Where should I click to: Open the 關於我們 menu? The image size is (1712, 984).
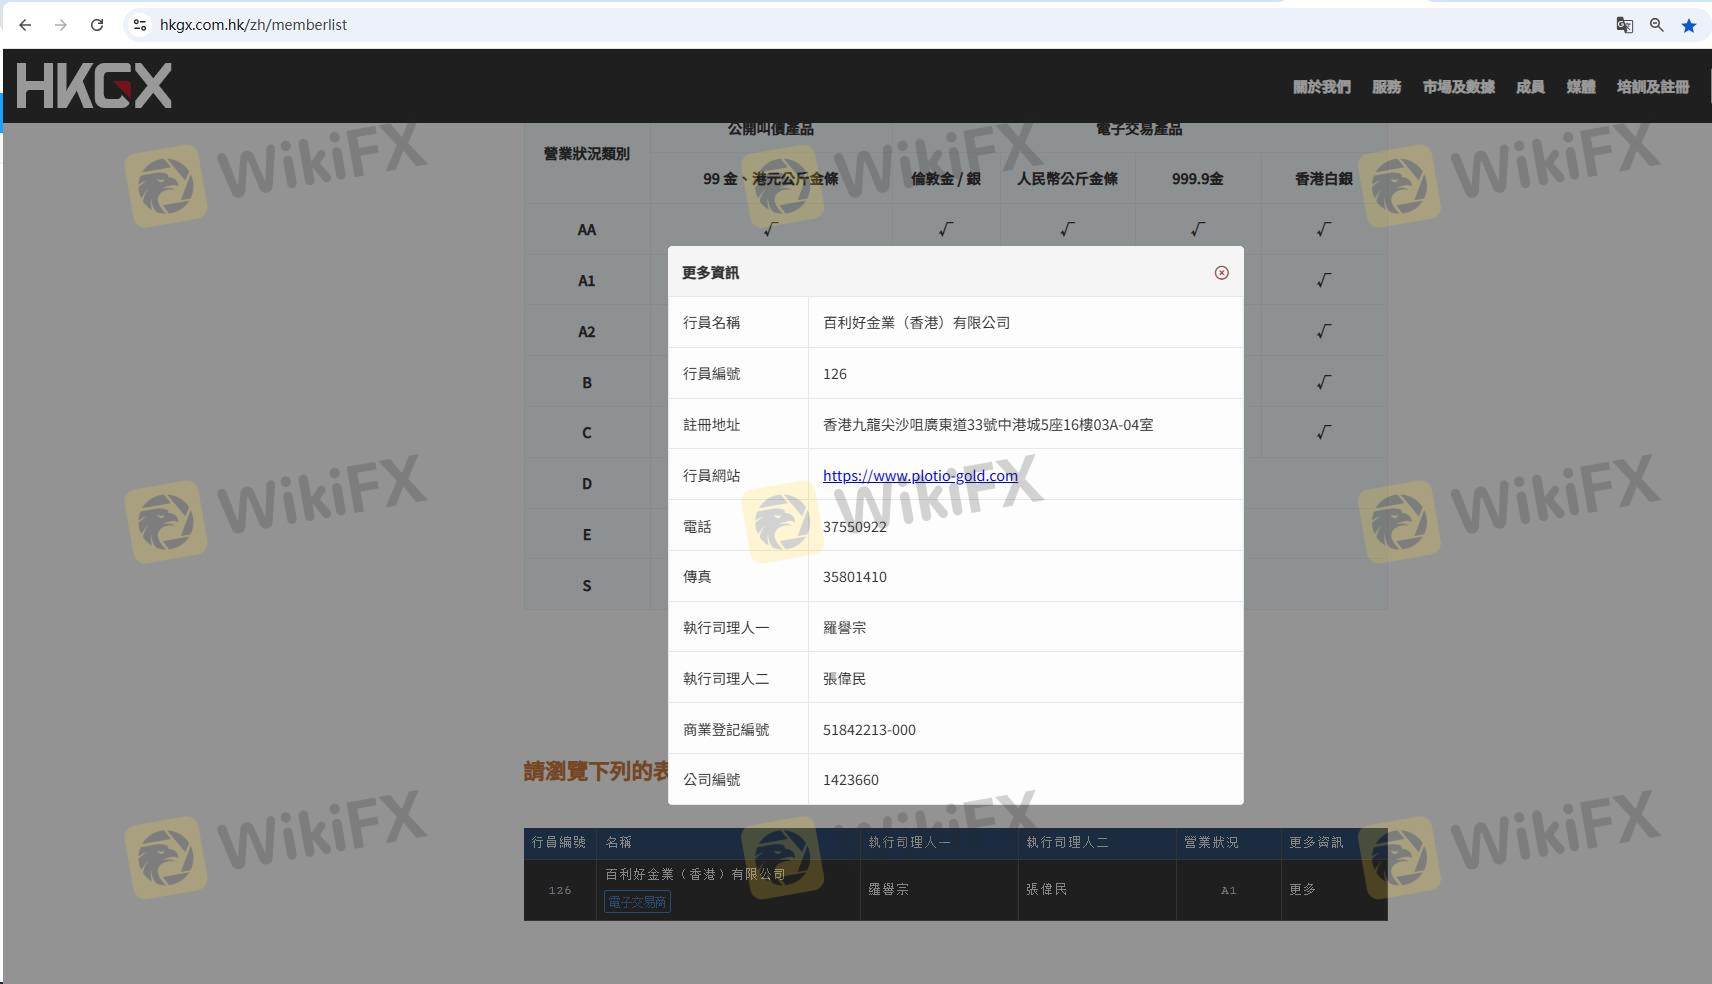click(1321, 87)
